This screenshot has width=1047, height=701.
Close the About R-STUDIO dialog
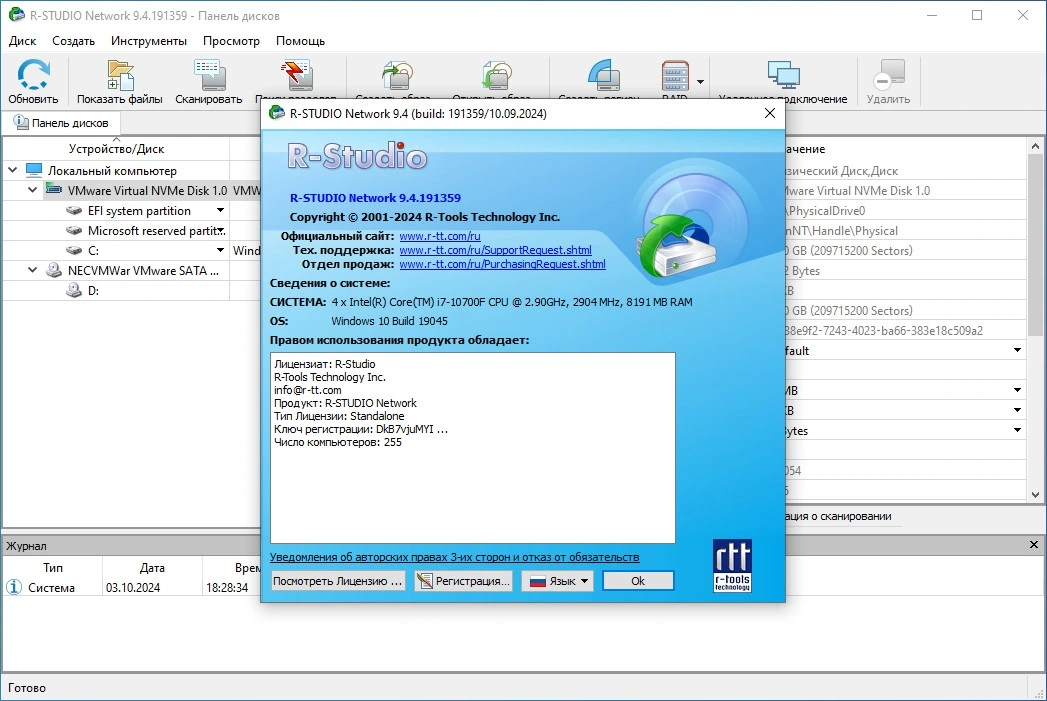[x=770, y=113]
